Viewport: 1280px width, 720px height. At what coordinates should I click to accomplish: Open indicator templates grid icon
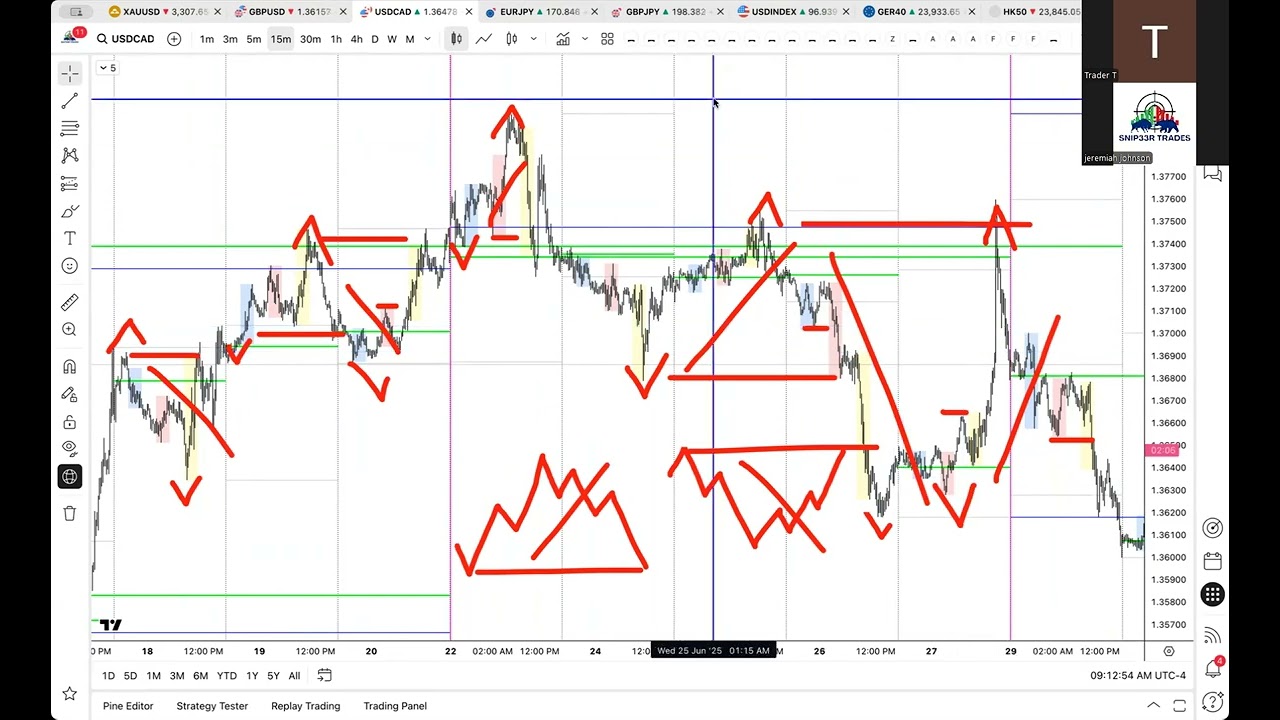[607, 39]
